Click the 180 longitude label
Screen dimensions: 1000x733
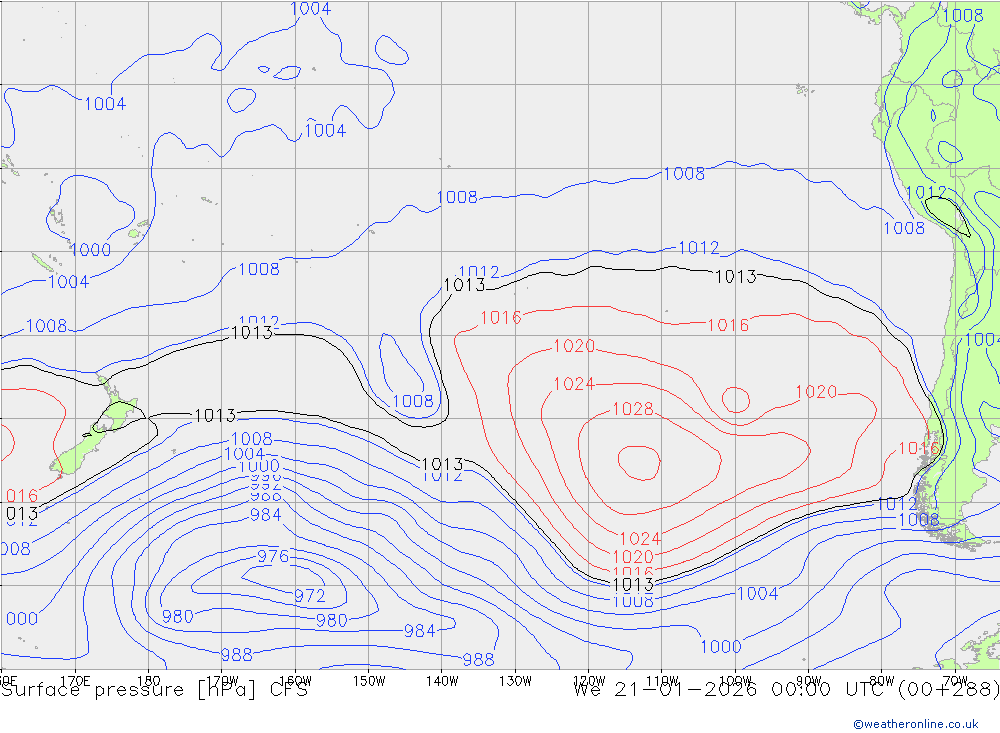click(149, 681)
